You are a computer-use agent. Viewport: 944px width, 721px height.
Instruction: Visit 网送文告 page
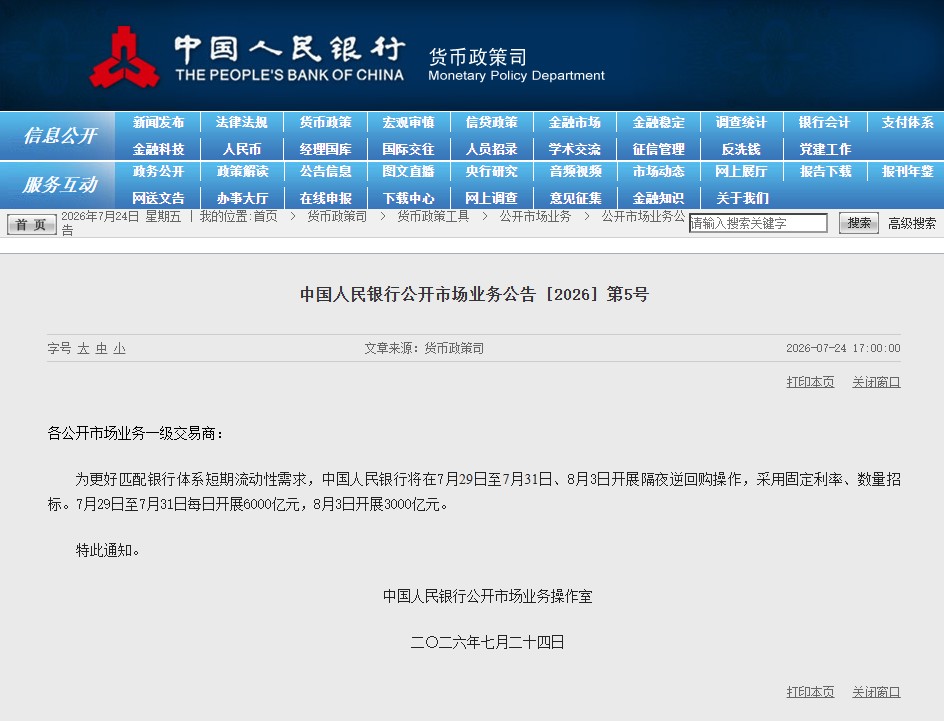coord(158,198)
